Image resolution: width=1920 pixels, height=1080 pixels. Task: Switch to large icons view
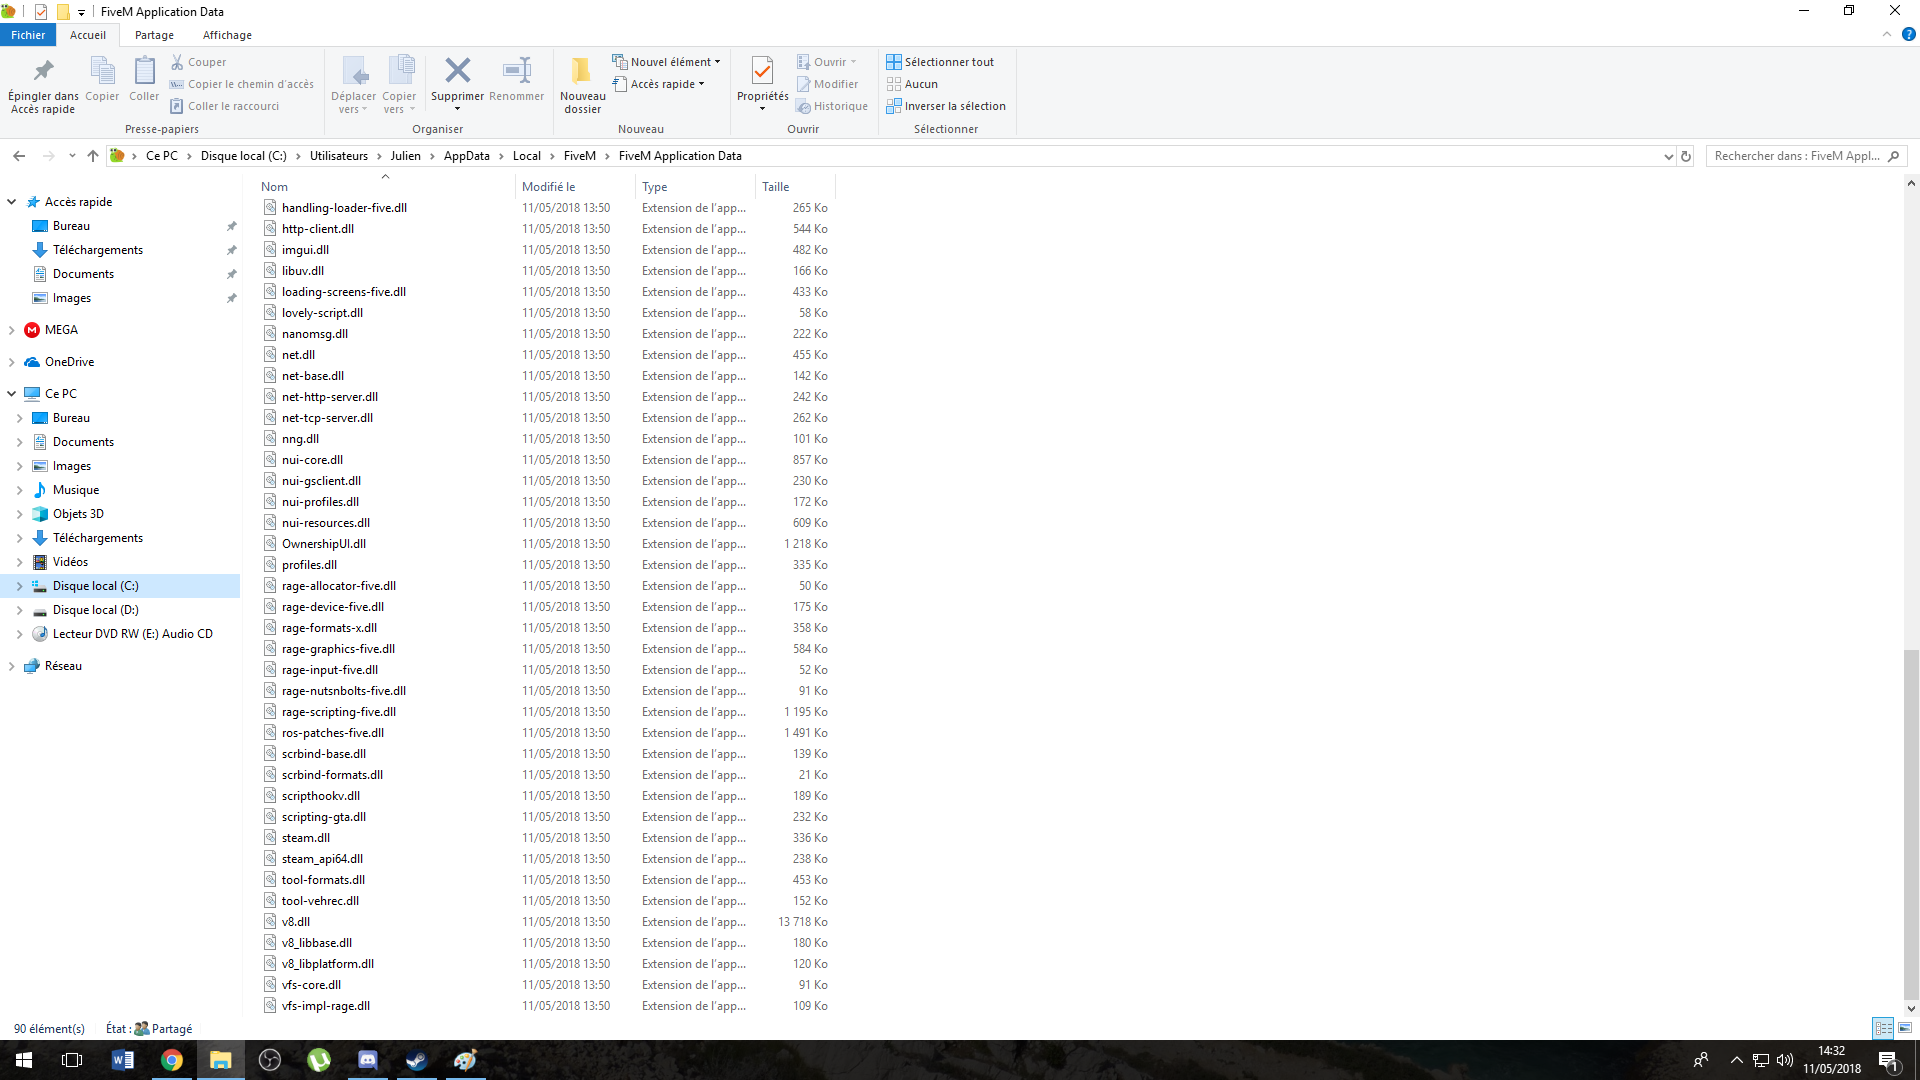[x=1905, y=1028]
